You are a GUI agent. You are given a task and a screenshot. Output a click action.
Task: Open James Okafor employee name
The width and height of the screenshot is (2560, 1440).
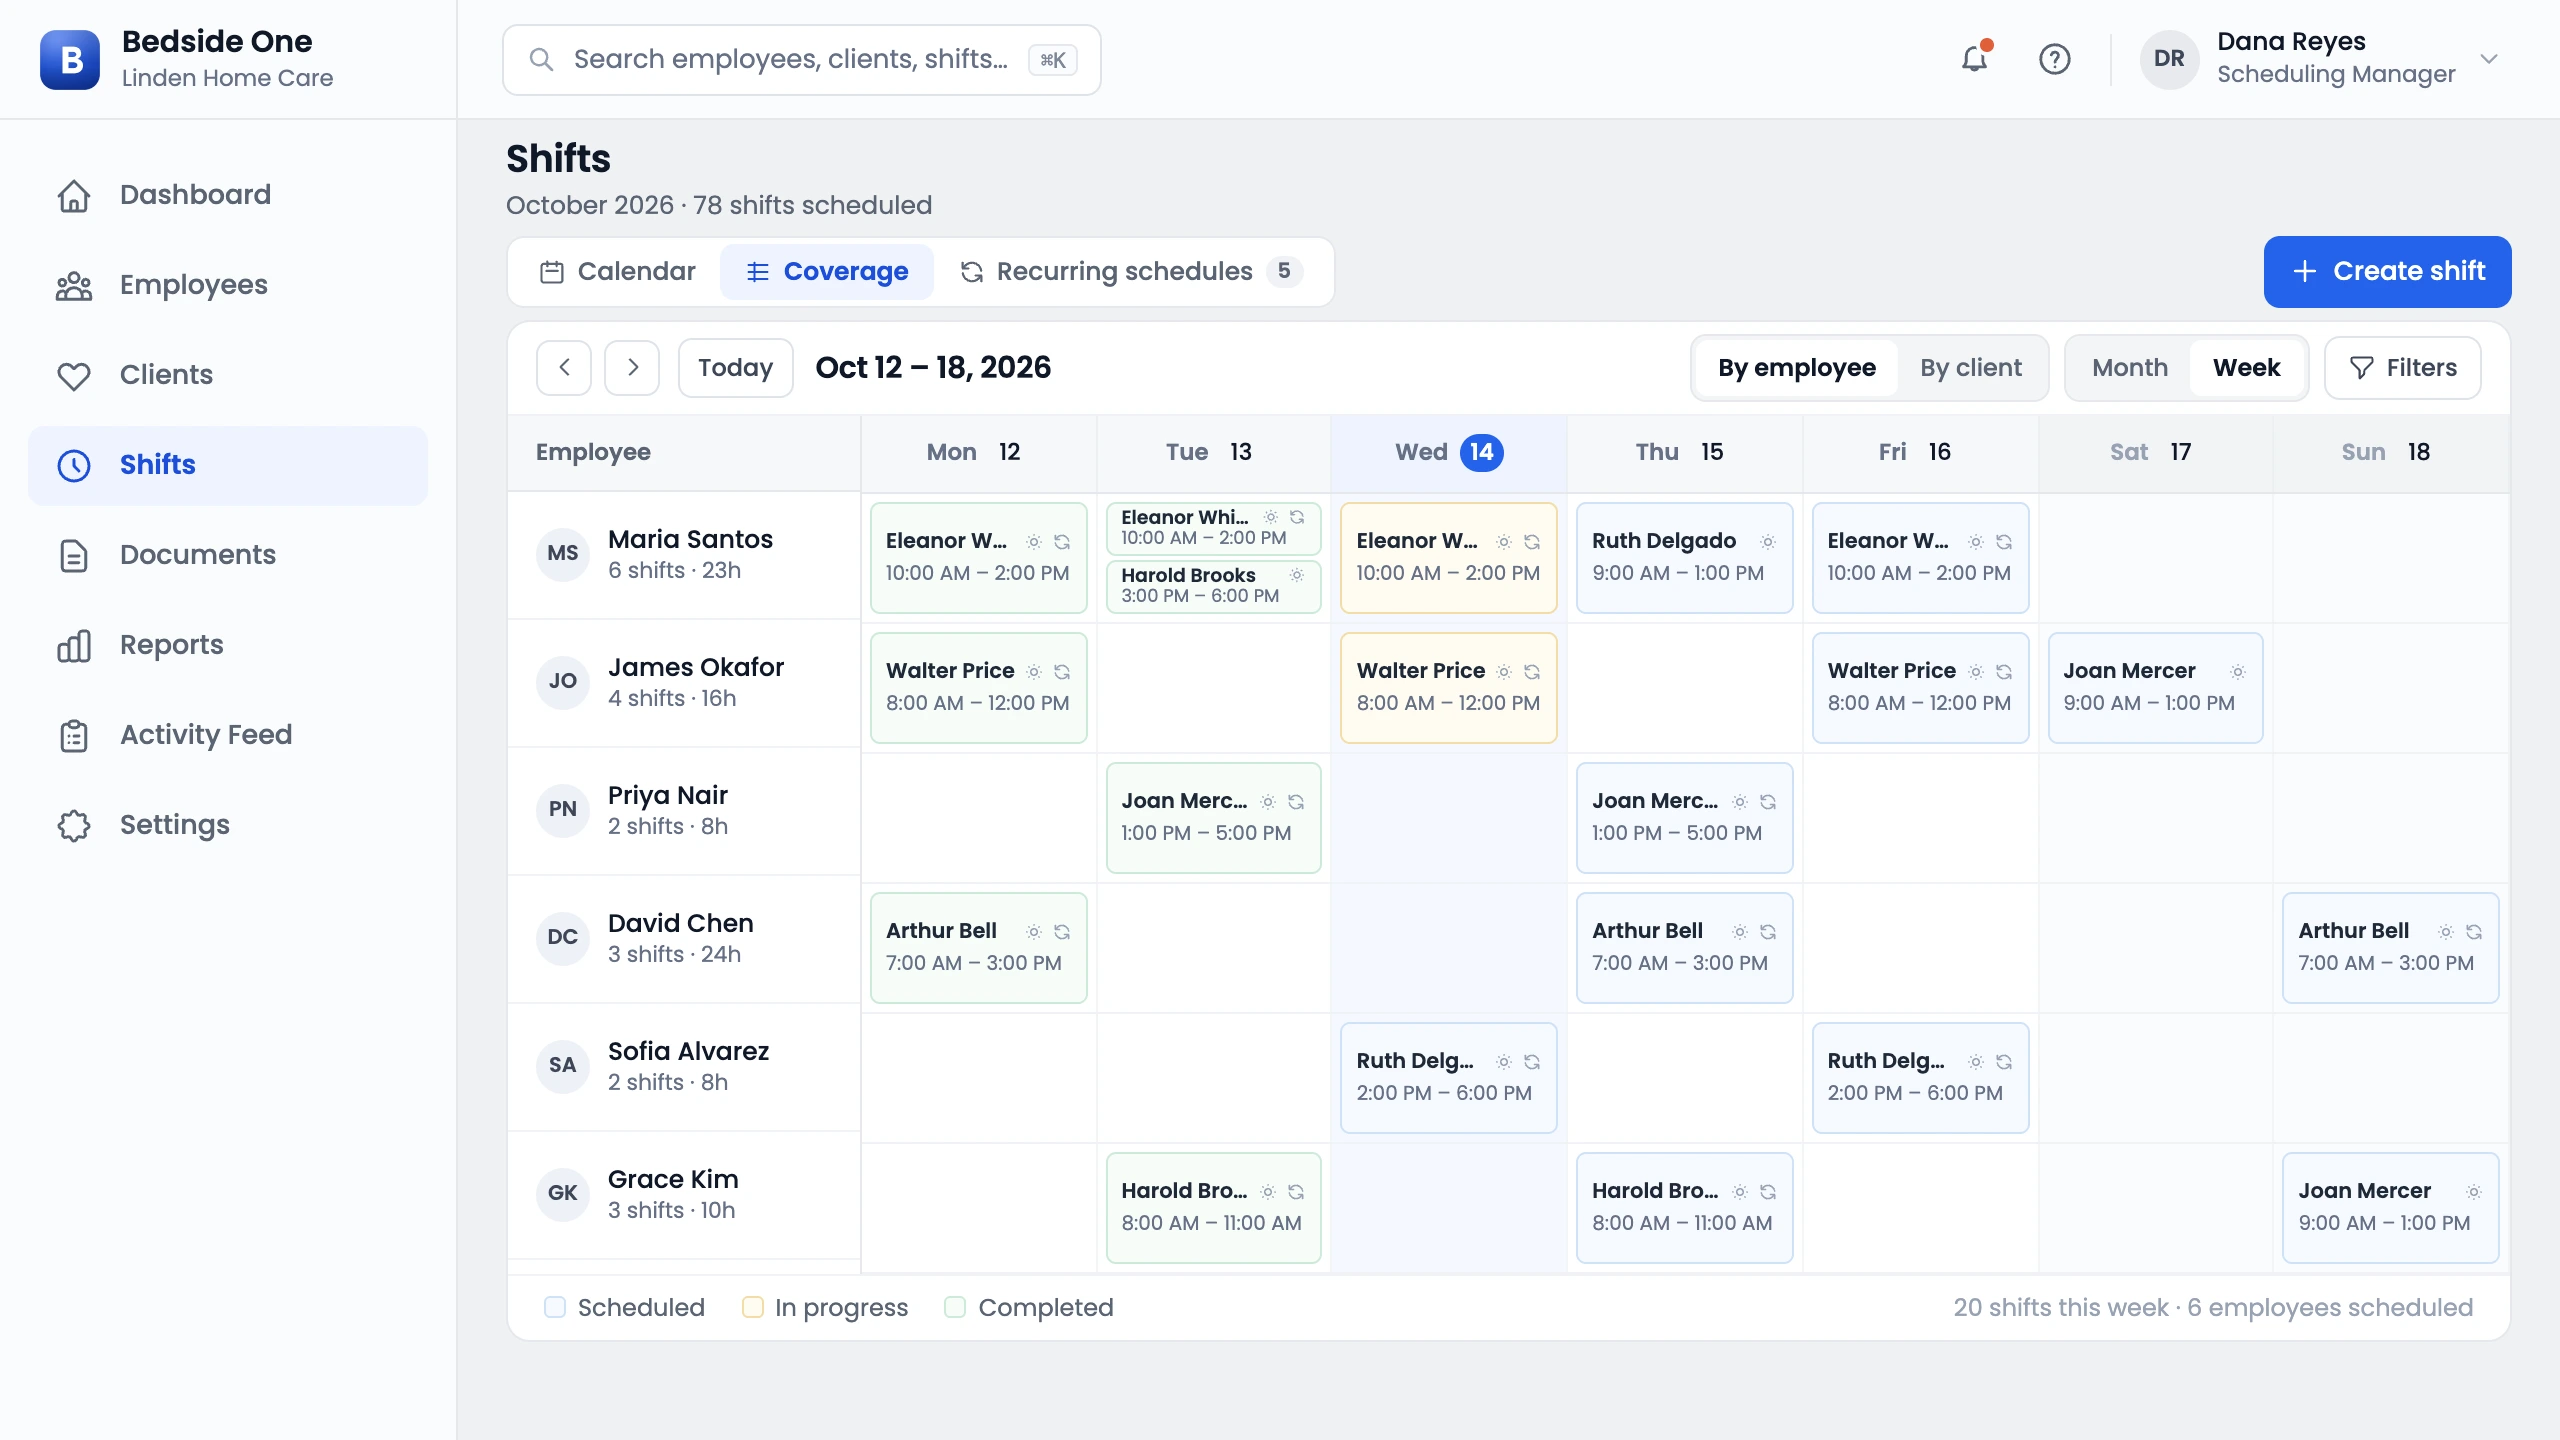coord(696,667)
